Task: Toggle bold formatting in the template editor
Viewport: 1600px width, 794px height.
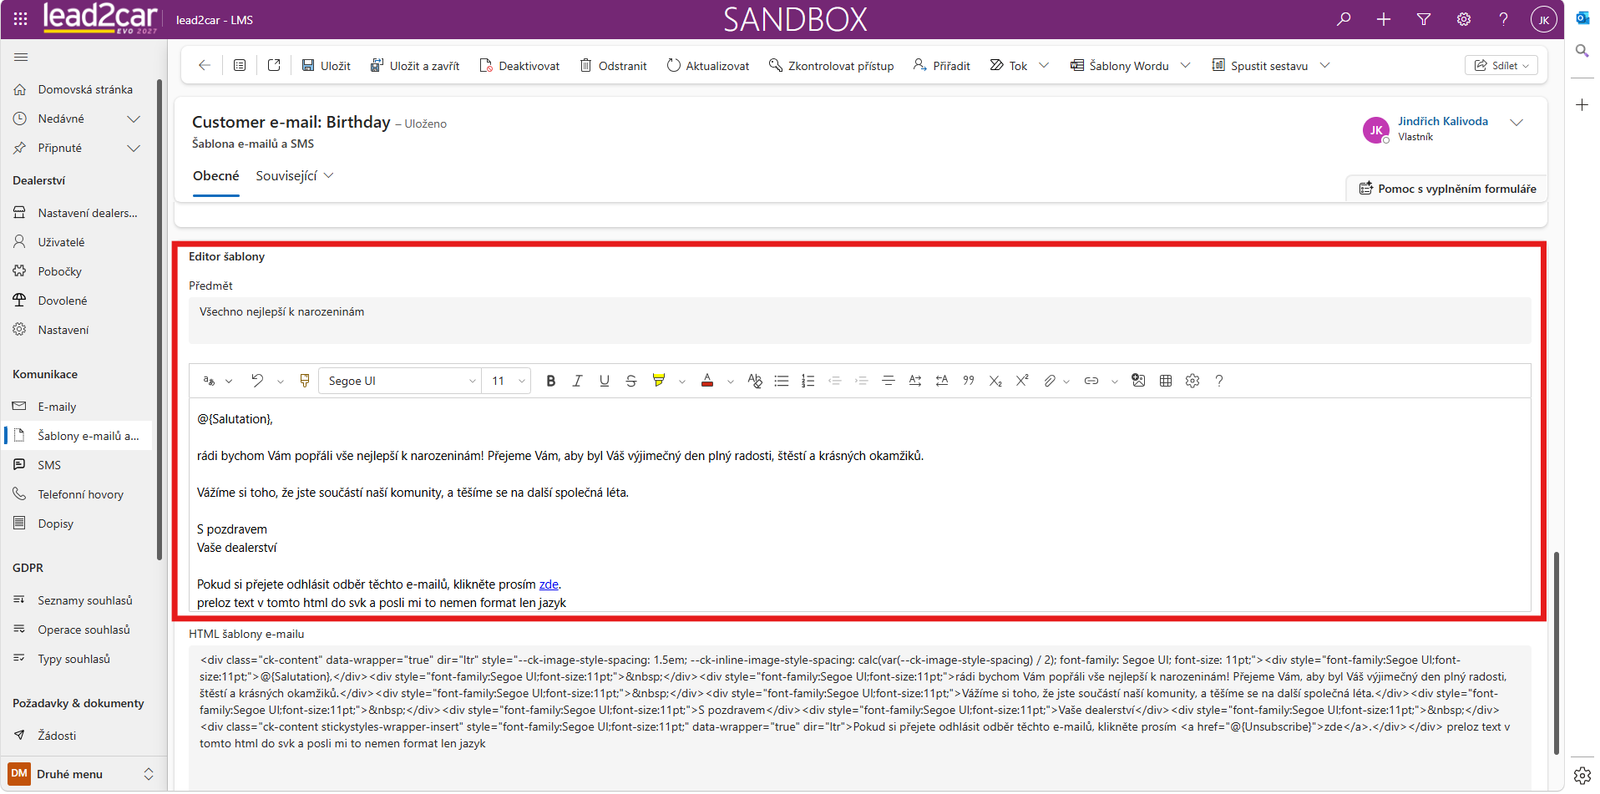Action: tap(550, 381)
